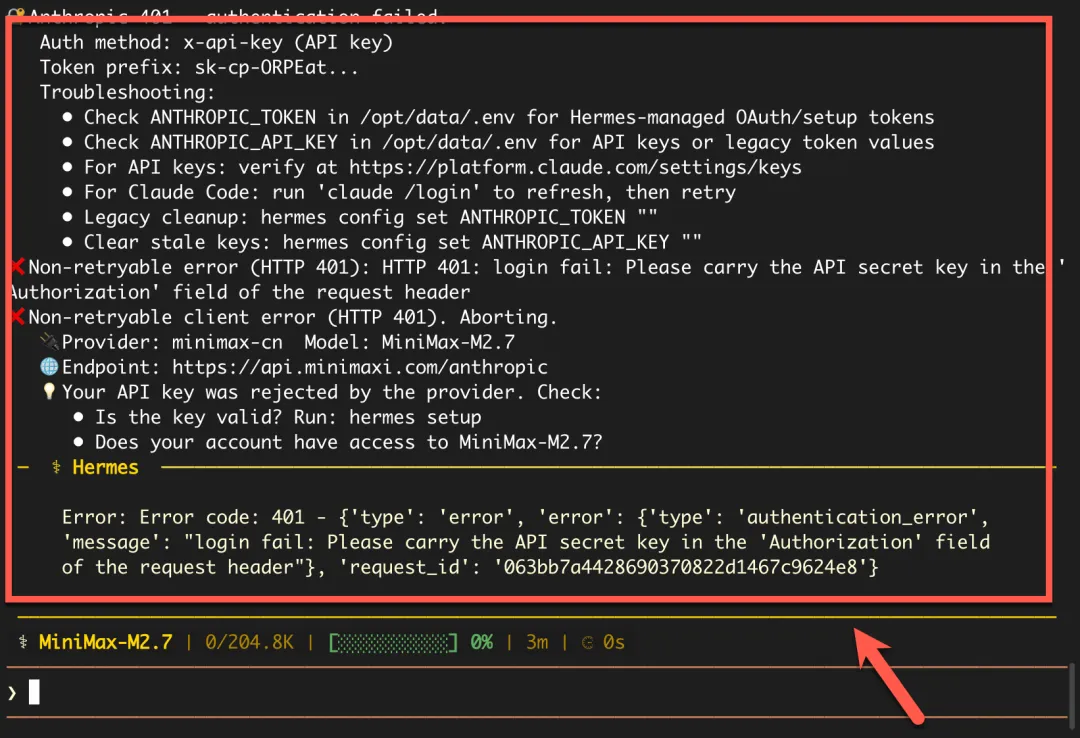Click the prompt chevron before the cursor
Image resolution: width=1080 pixels, height=738 pixels.
coord(12,693)
